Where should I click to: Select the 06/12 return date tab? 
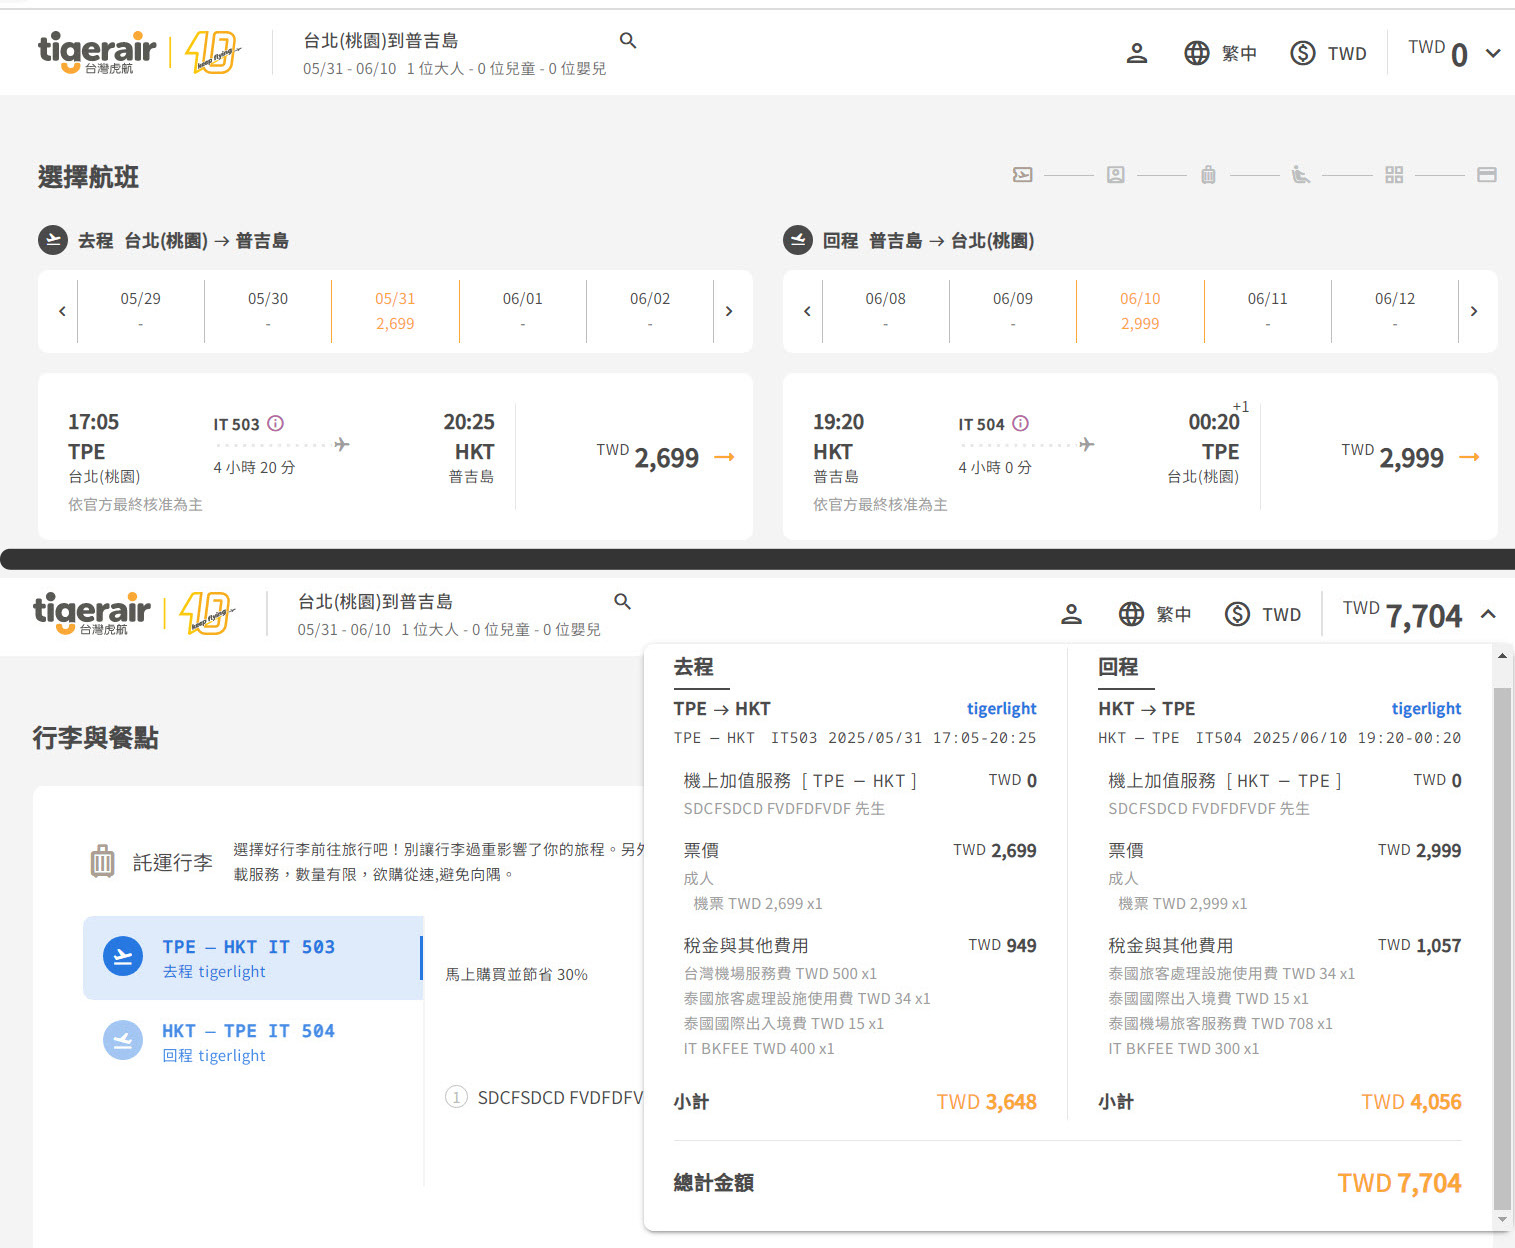pyautogui.click(x=1395, y=311)
